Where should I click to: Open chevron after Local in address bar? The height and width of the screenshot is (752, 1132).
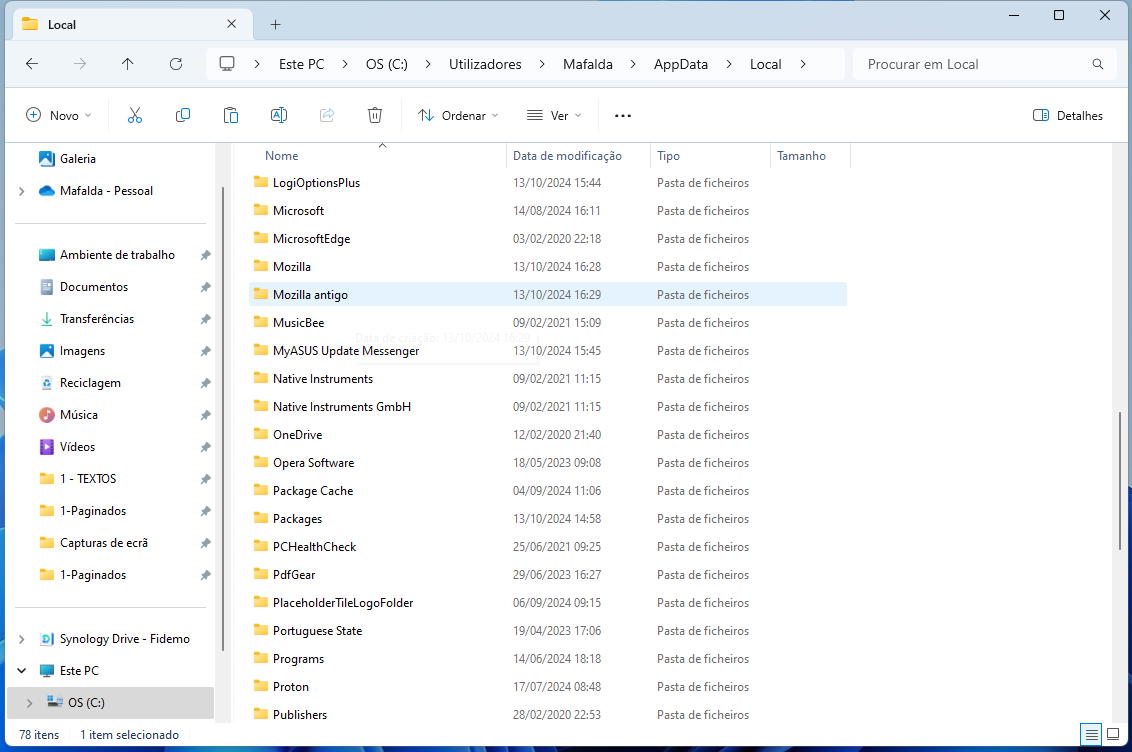tap(803, 64)
